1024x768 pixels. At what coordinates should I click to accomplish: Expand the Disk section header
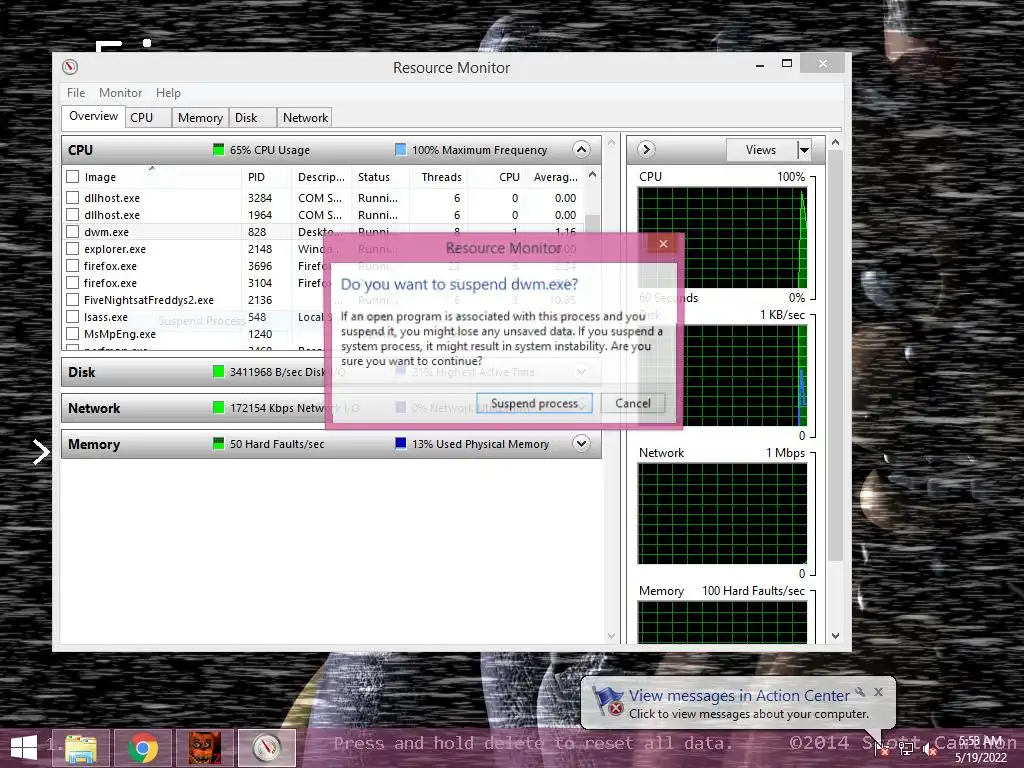(x=331, y=372)
